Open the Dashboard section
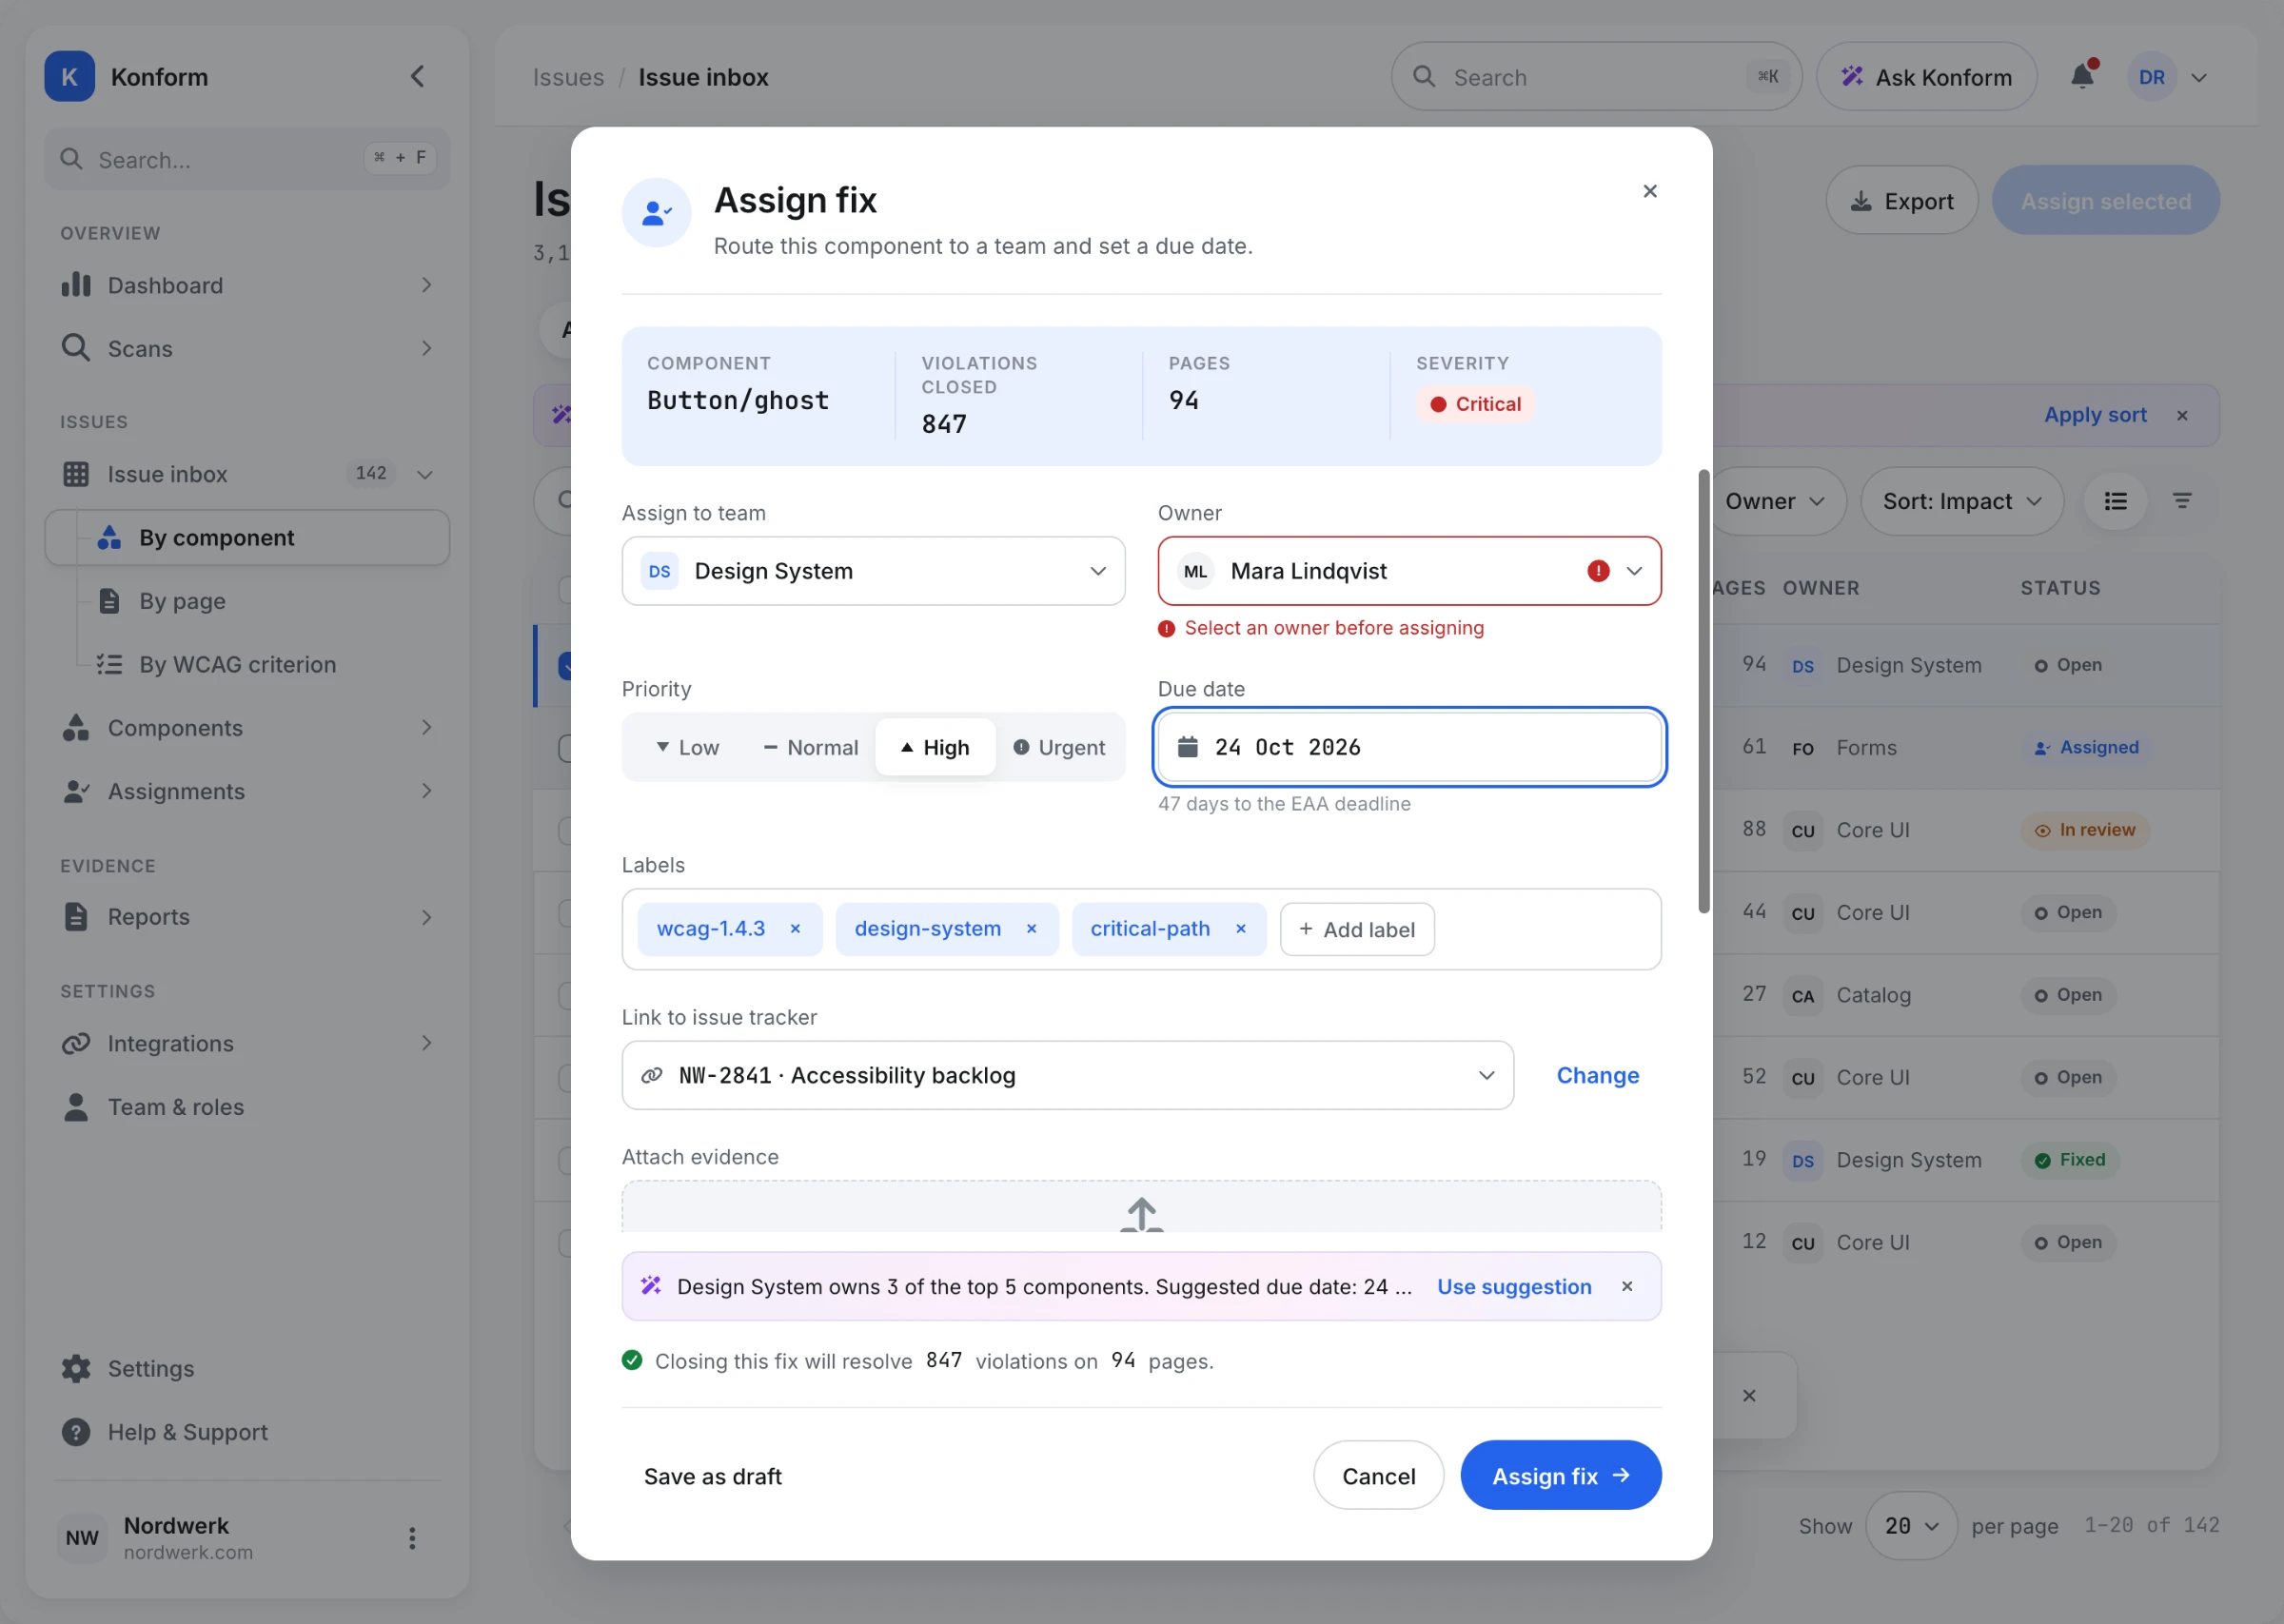 coord(247,285)
